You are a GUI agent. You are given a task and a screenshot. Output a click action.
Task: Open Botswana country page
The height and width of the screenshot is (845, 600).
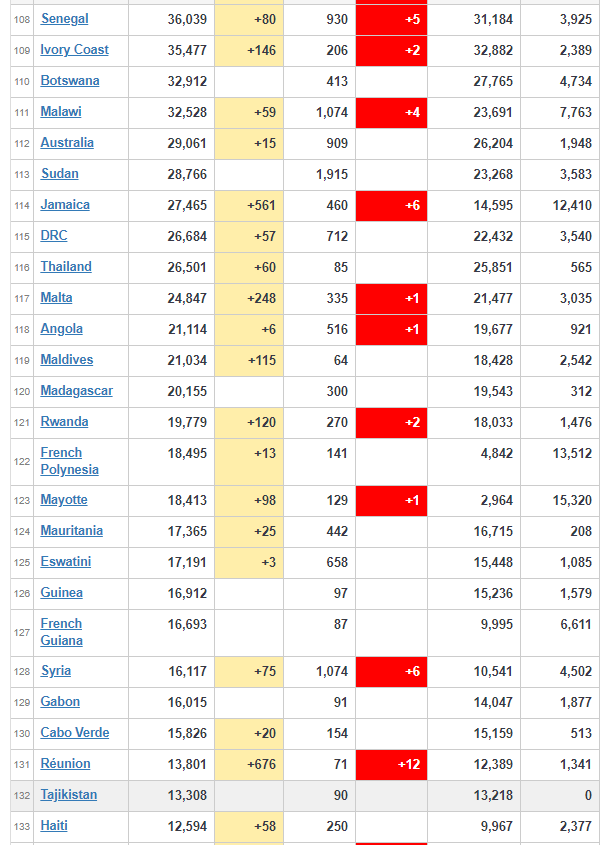tap(69, 81)
